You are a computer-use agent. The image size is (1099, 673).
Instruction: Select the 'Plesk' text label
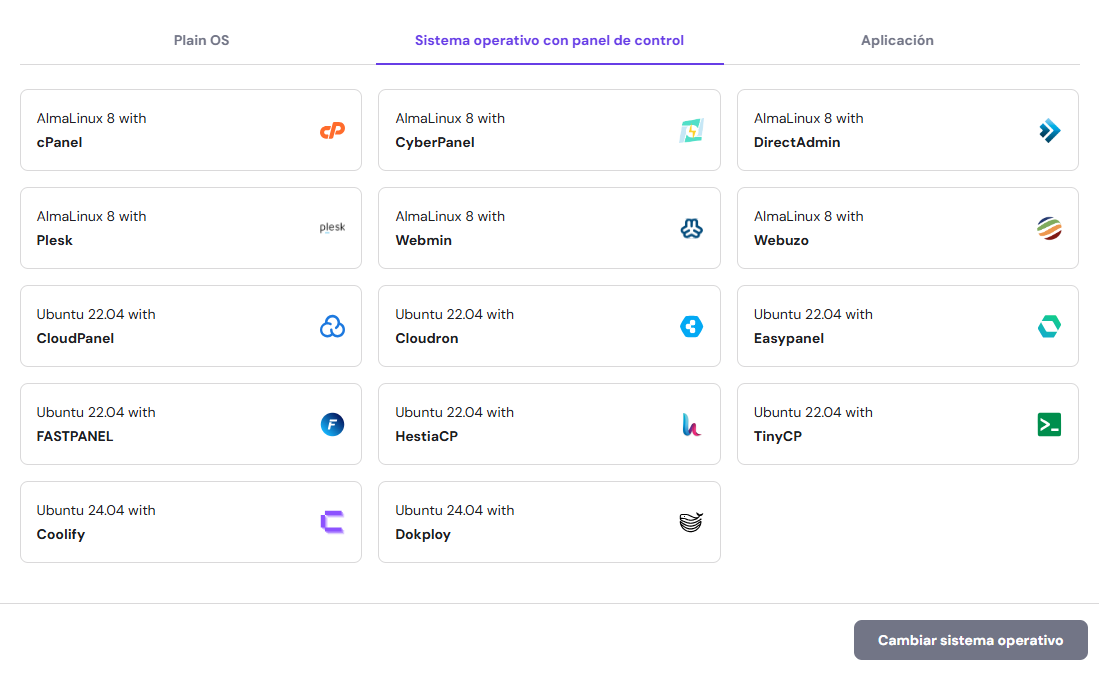(x=55, y=240)
